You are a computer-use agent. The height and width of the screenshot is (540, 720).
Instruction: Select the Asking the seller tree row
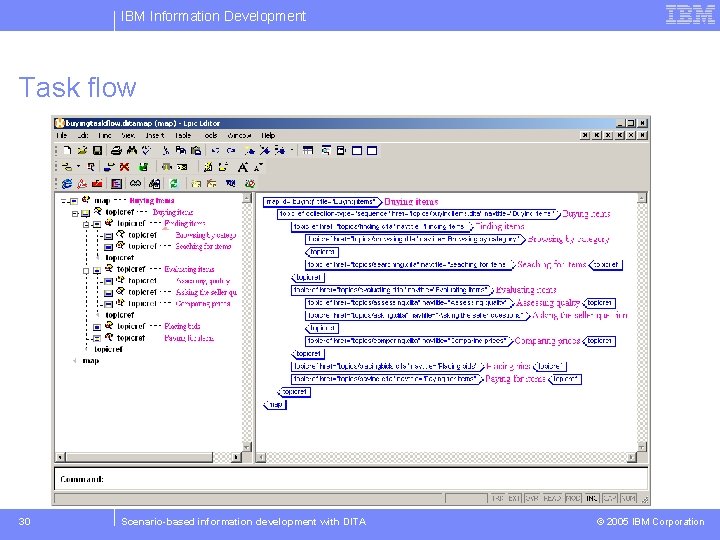[170, 292]
